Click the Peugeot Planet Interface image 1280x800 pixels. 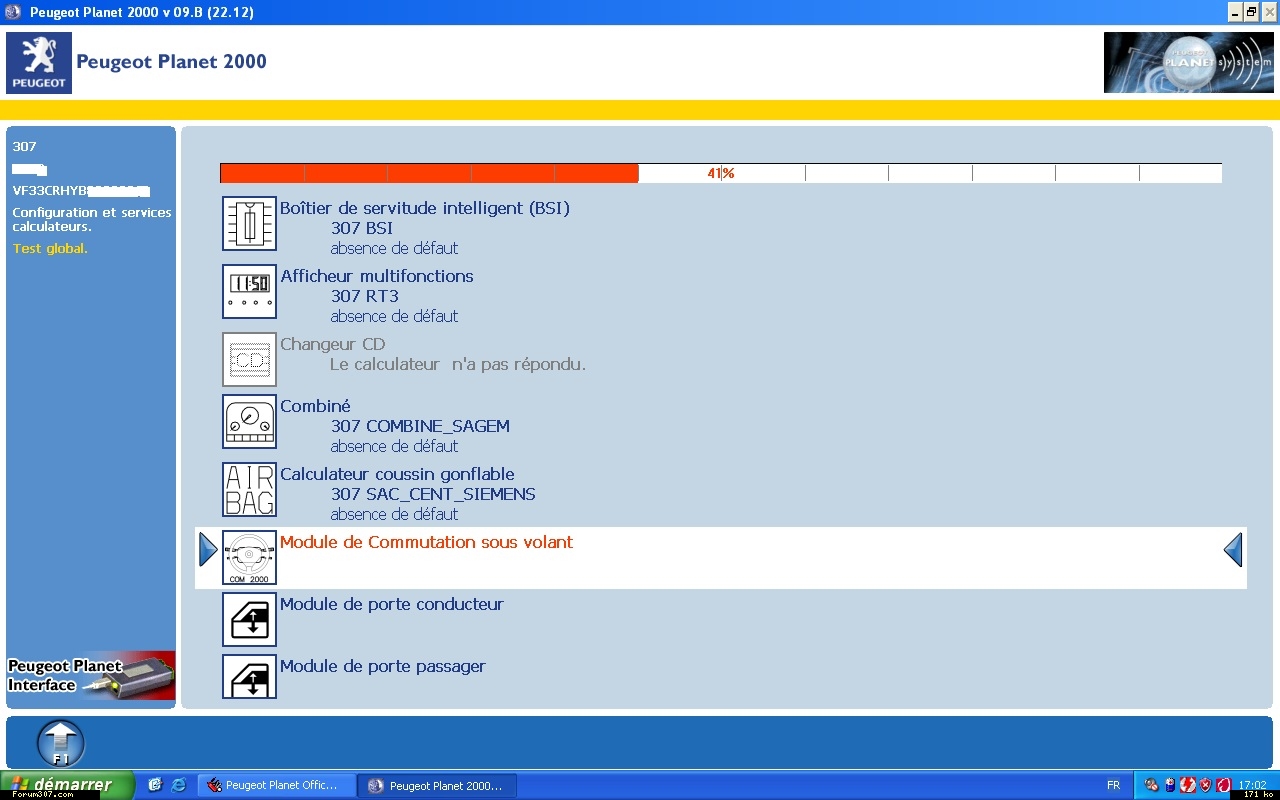(x=91, y=676)
